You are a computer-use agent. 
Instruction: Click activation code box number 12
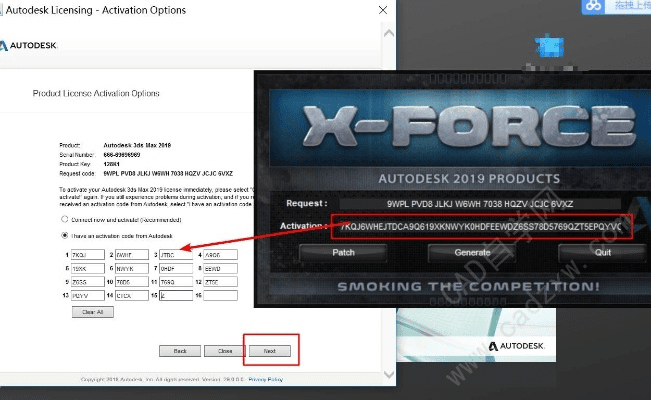click(220, 282)
